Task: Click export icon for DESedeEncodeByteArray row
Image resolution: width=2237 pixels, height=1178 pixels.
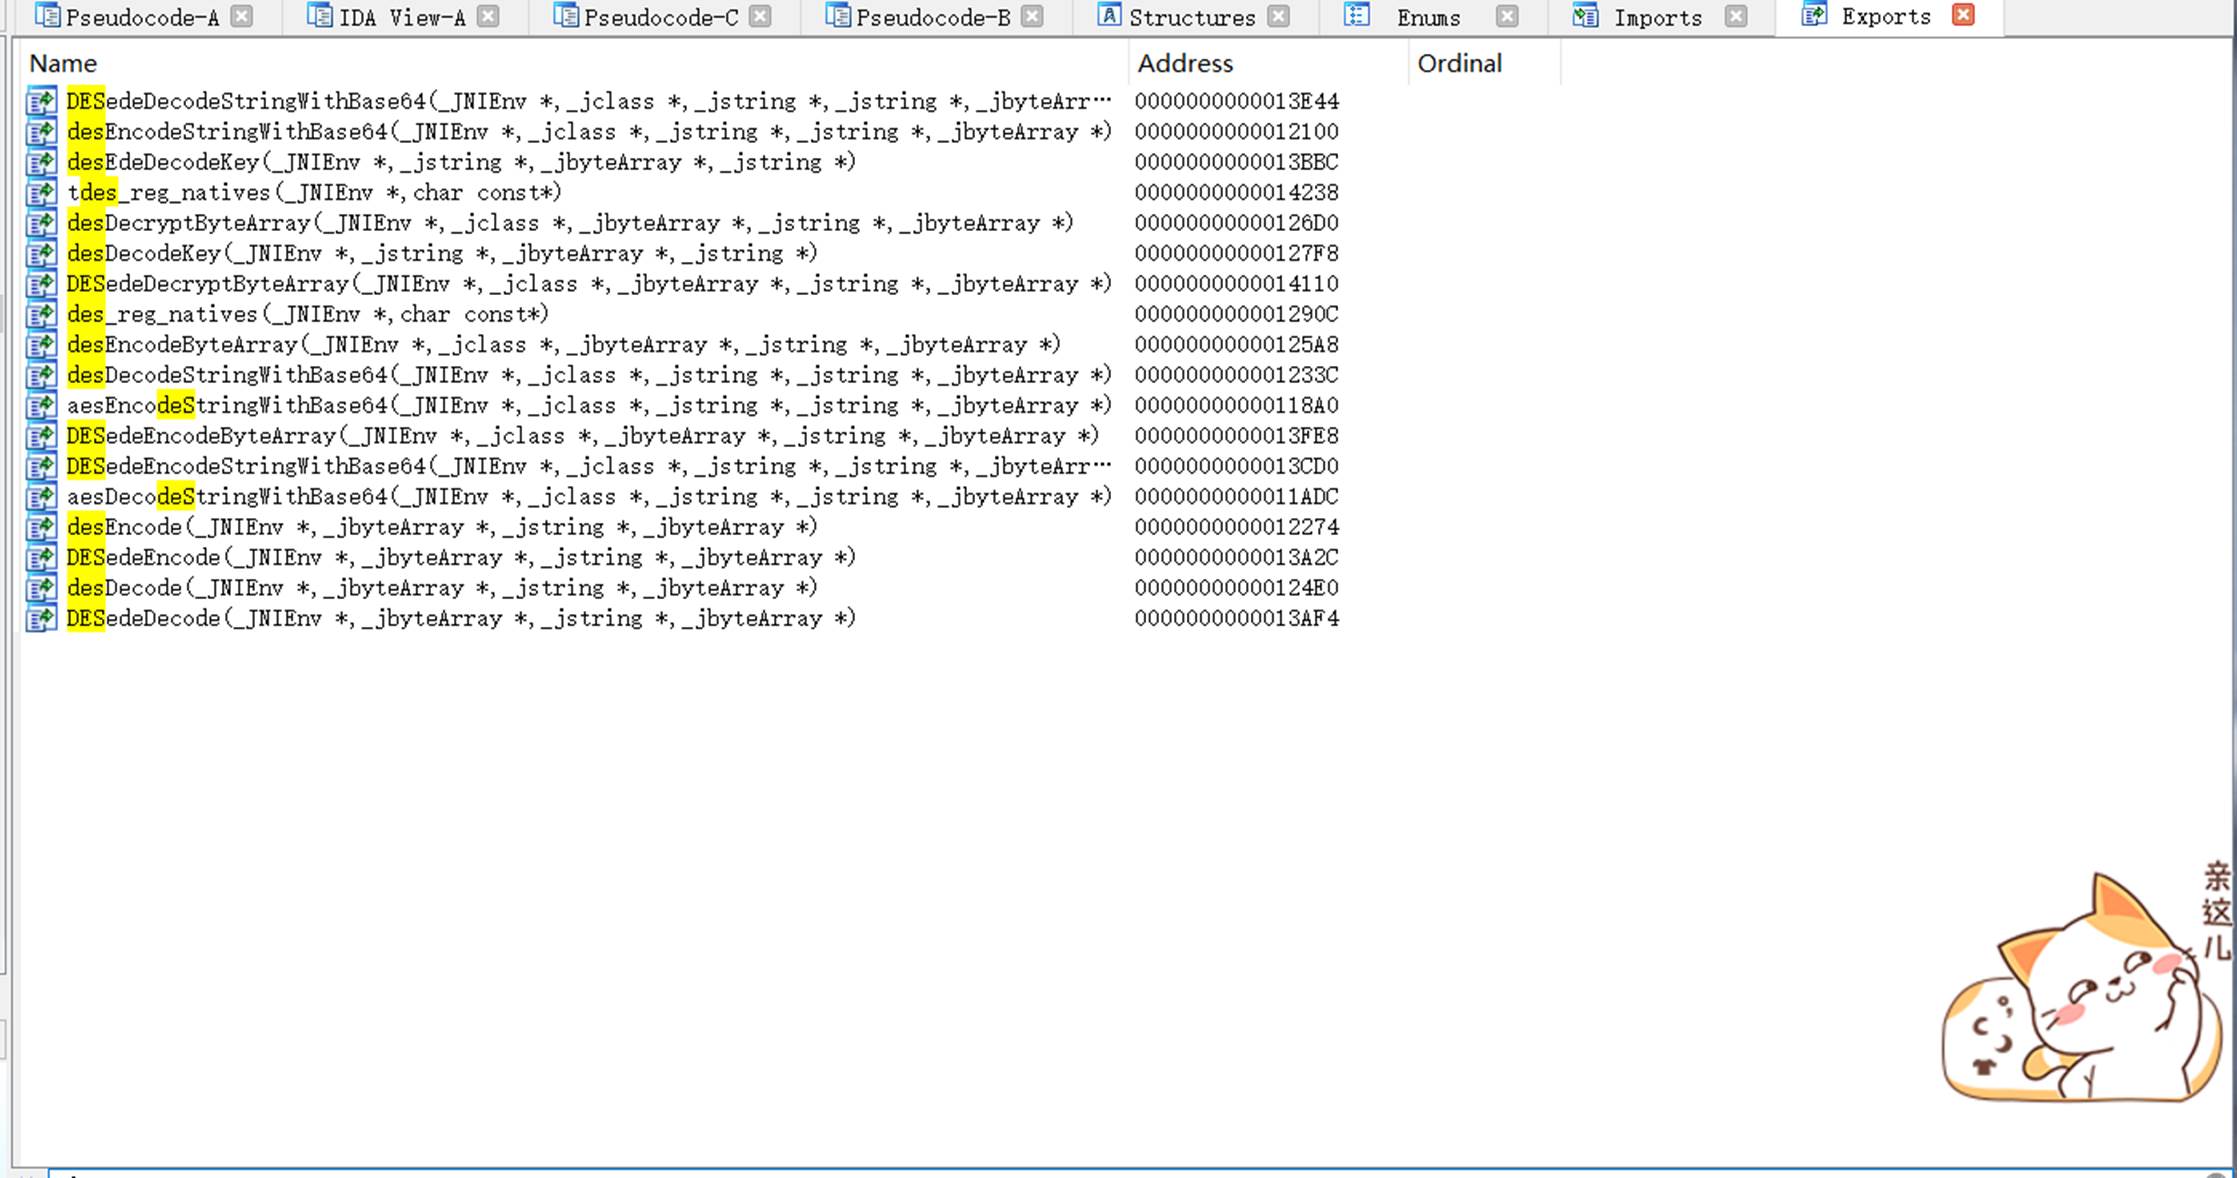Action: [x=41, y=436]
